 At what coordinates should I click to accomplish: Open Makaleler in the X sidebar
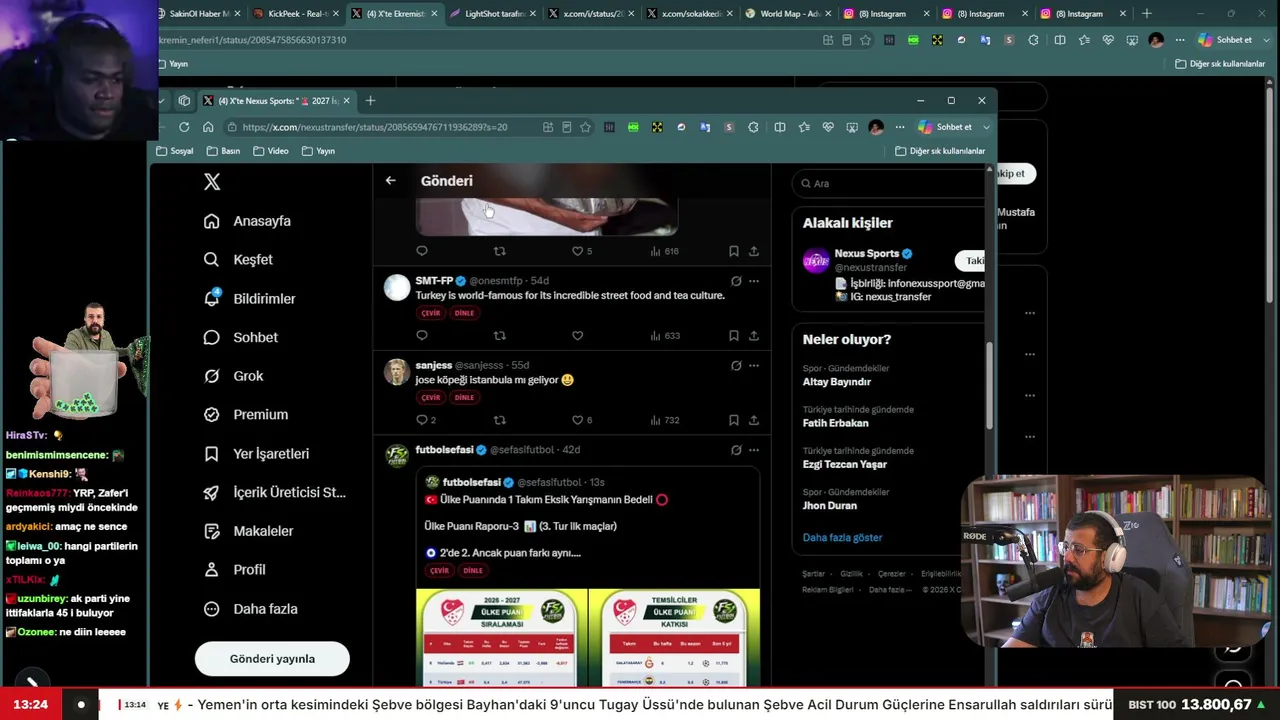[x=248, y=531]
